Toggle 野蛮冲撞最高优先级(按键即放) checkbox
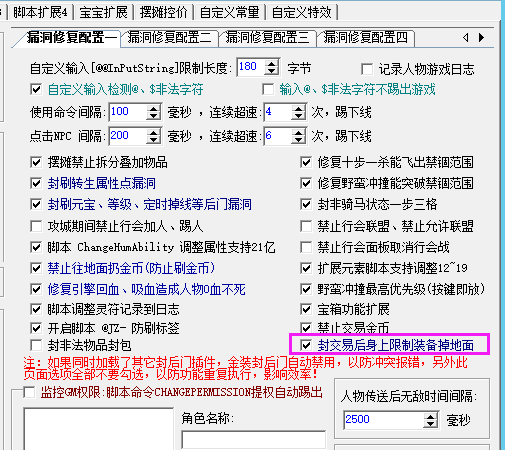 (306, 289)
